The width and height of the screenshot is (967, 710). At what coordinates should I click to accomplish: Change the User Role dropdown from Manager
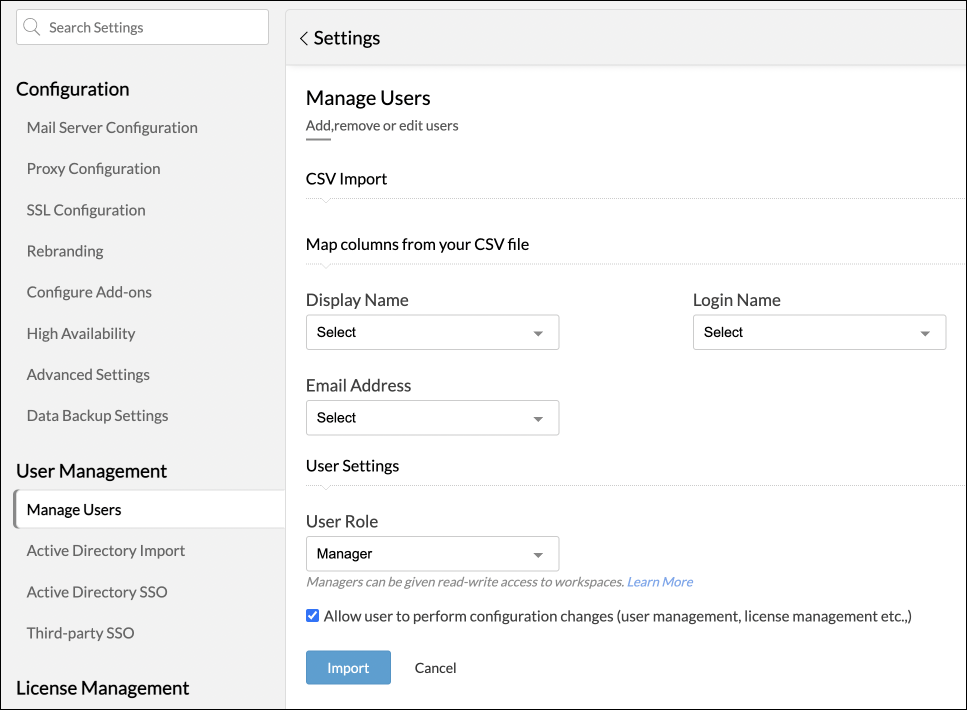click(432, 554)
